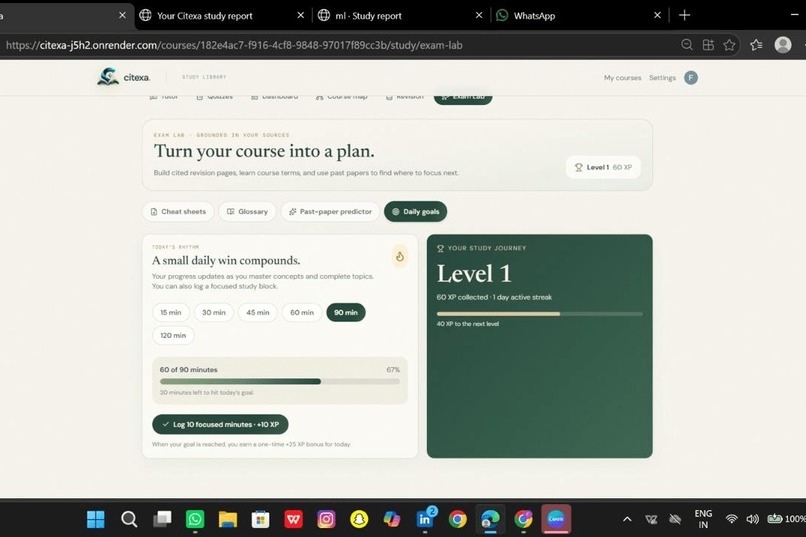806x537 pixels.
Task: Log 10 focused minutes for +10 XP
Action: (x=220, y=424)
